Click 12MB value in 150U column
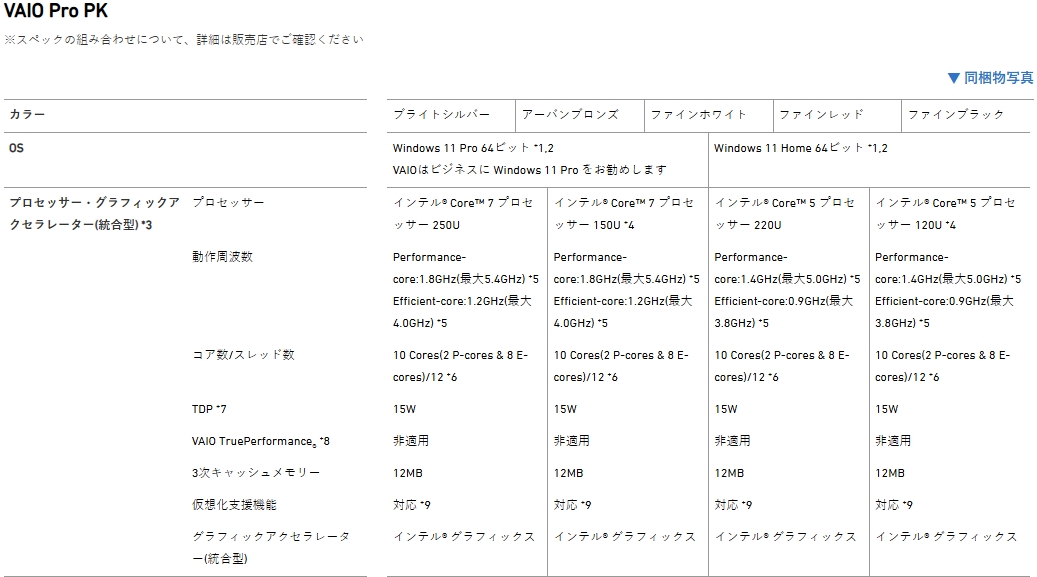Image resolution: width=1037 pixels, height=577 pixels. pos(567,473)
